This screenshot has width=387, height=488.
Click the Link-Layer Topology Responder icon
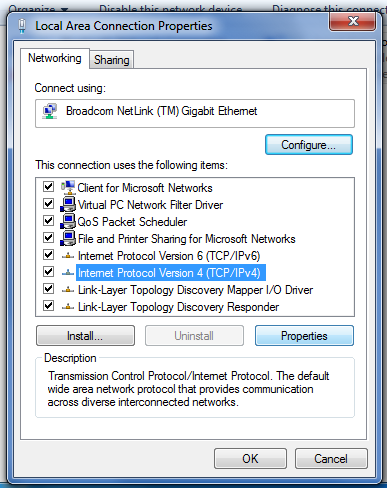pos(68,307)
